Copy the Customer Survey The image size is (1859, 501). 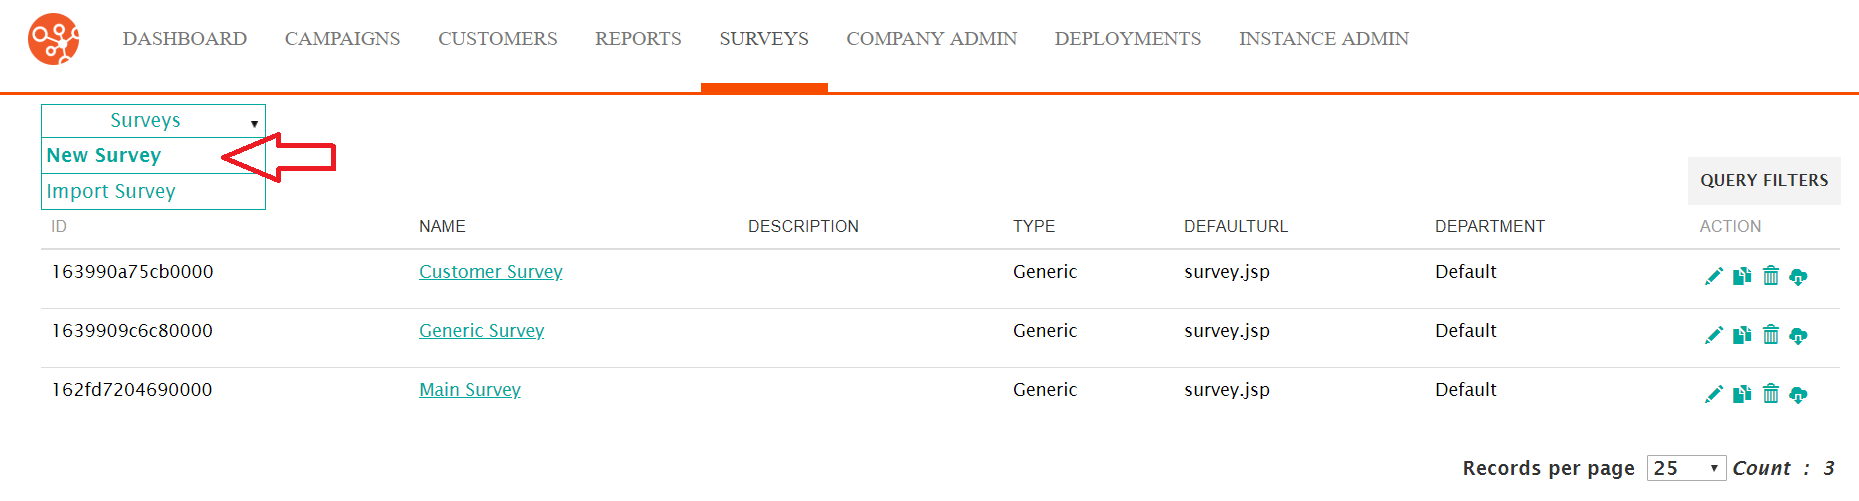pos(1742,276)
